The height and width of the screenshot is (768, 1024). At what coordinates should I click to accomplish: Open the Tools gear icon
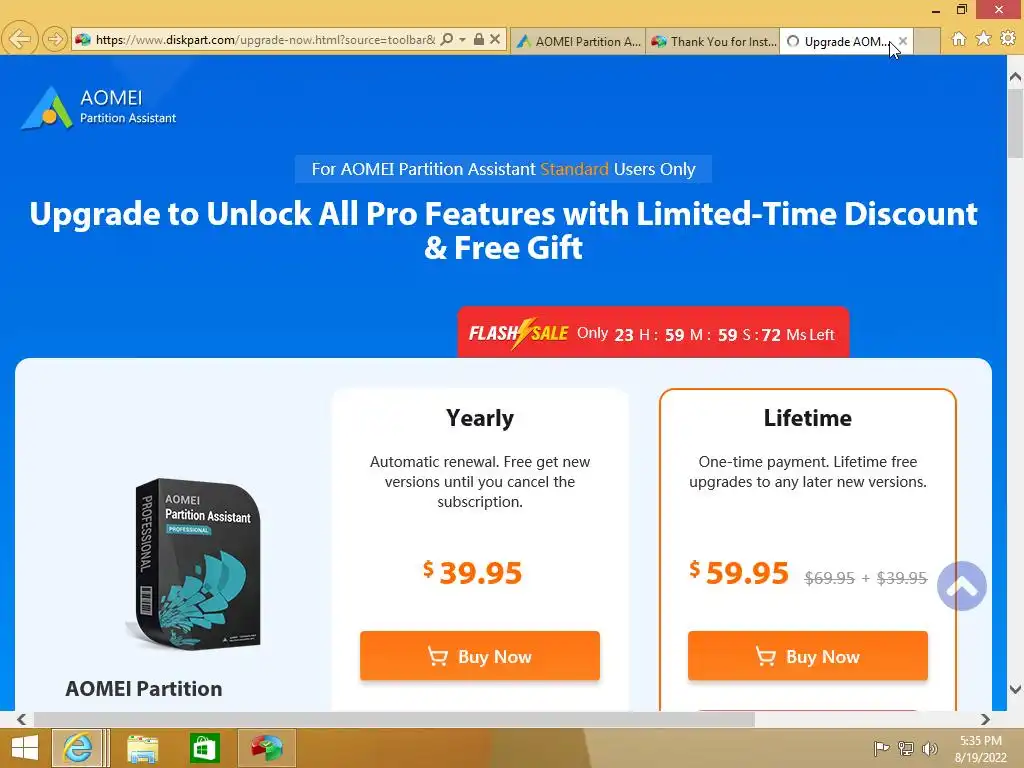point(1008,39)
